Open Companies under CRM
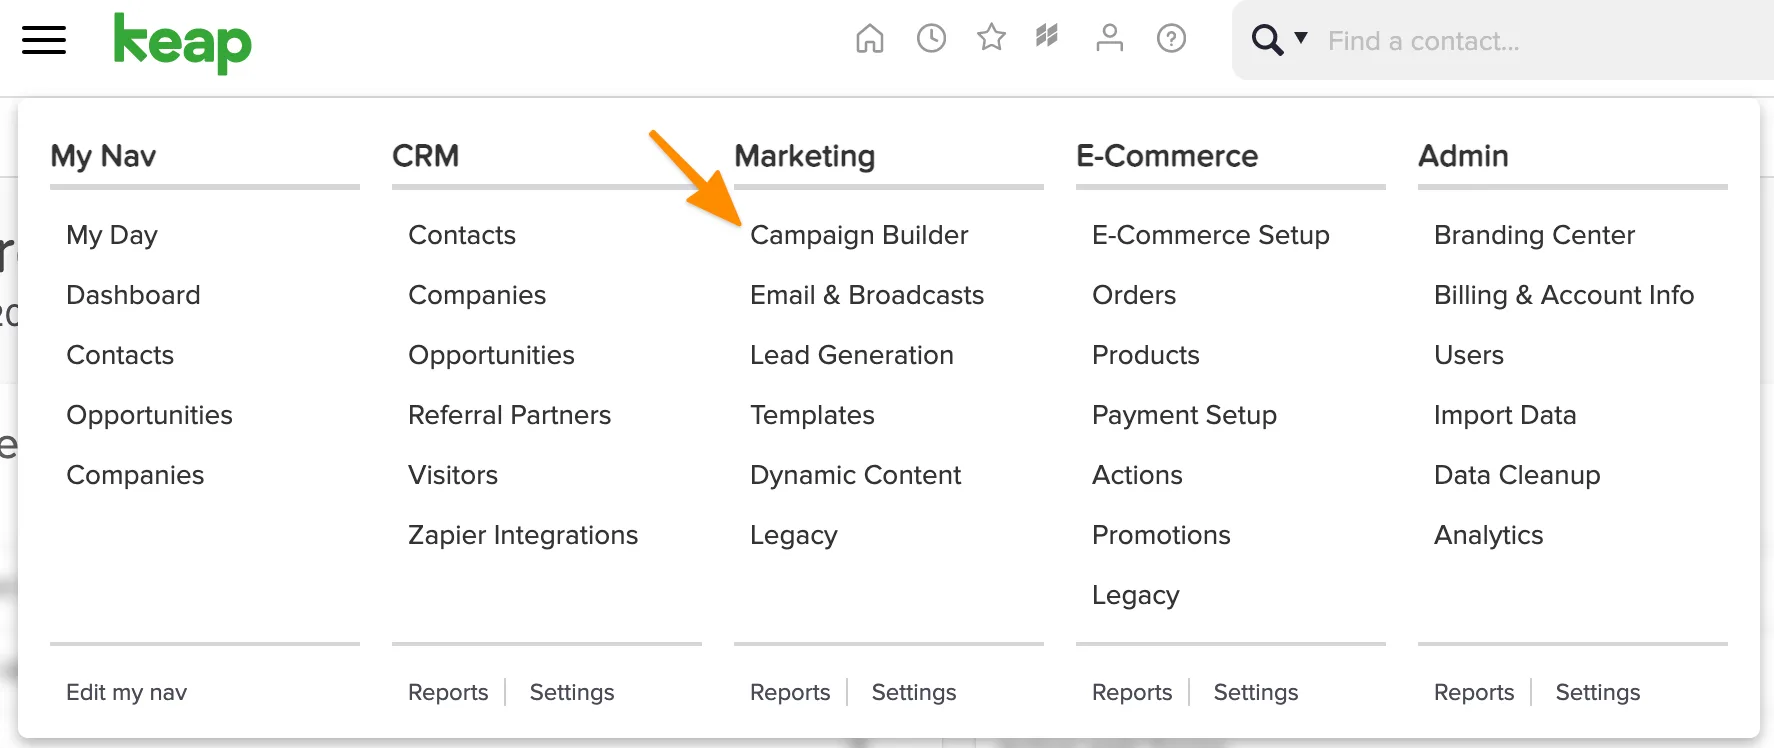Viewport: 1774px width, 748px height. tap(477, 296)
